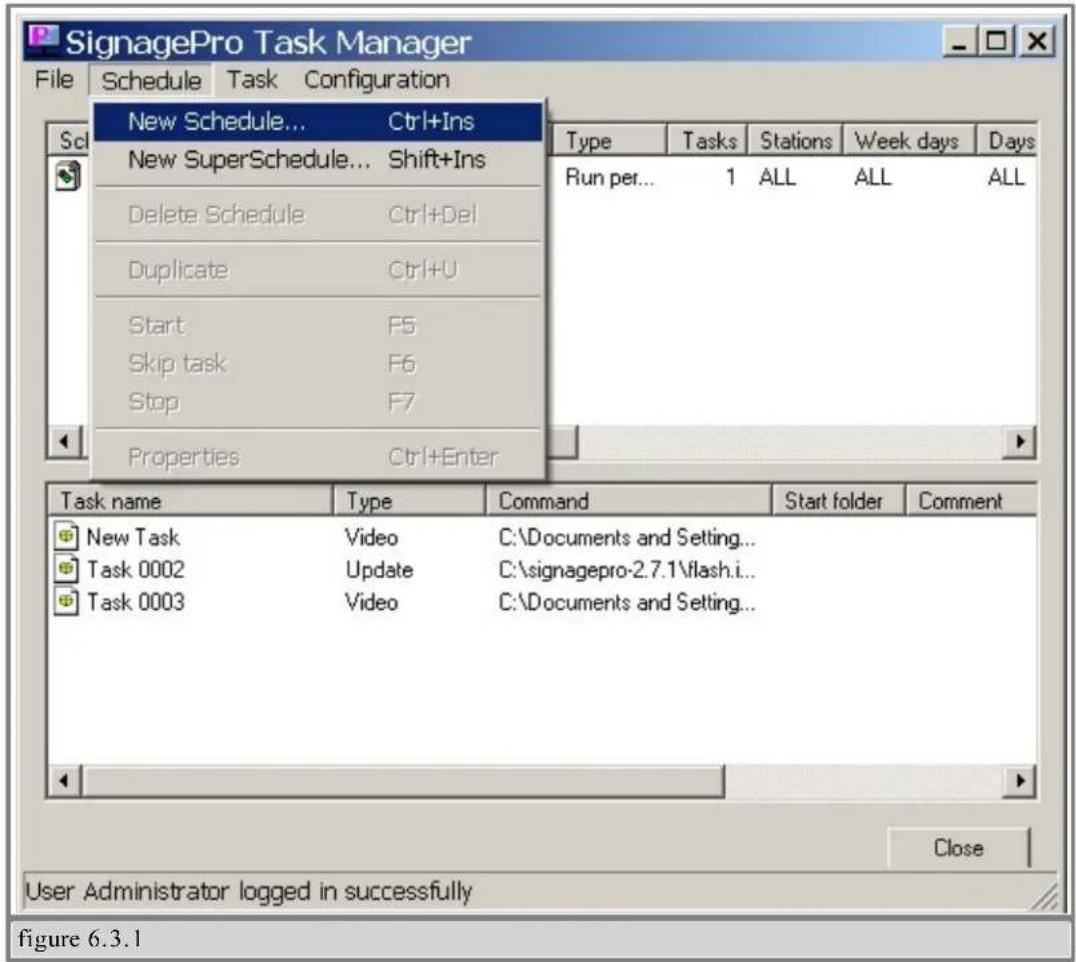Image resolution: width=1076 pixels, height=962 pixels.
Task: Click the task list Type column header
Action: (410, 501)
